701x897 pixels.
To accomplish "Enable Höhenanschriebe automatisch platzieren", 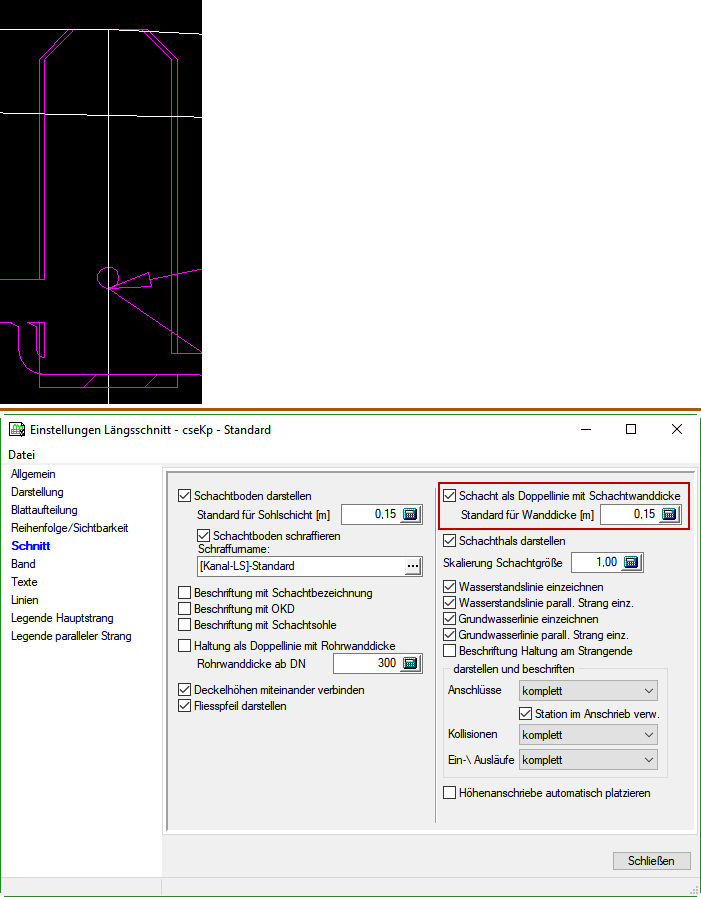I will pyautogui.click(x=450, y=793).
